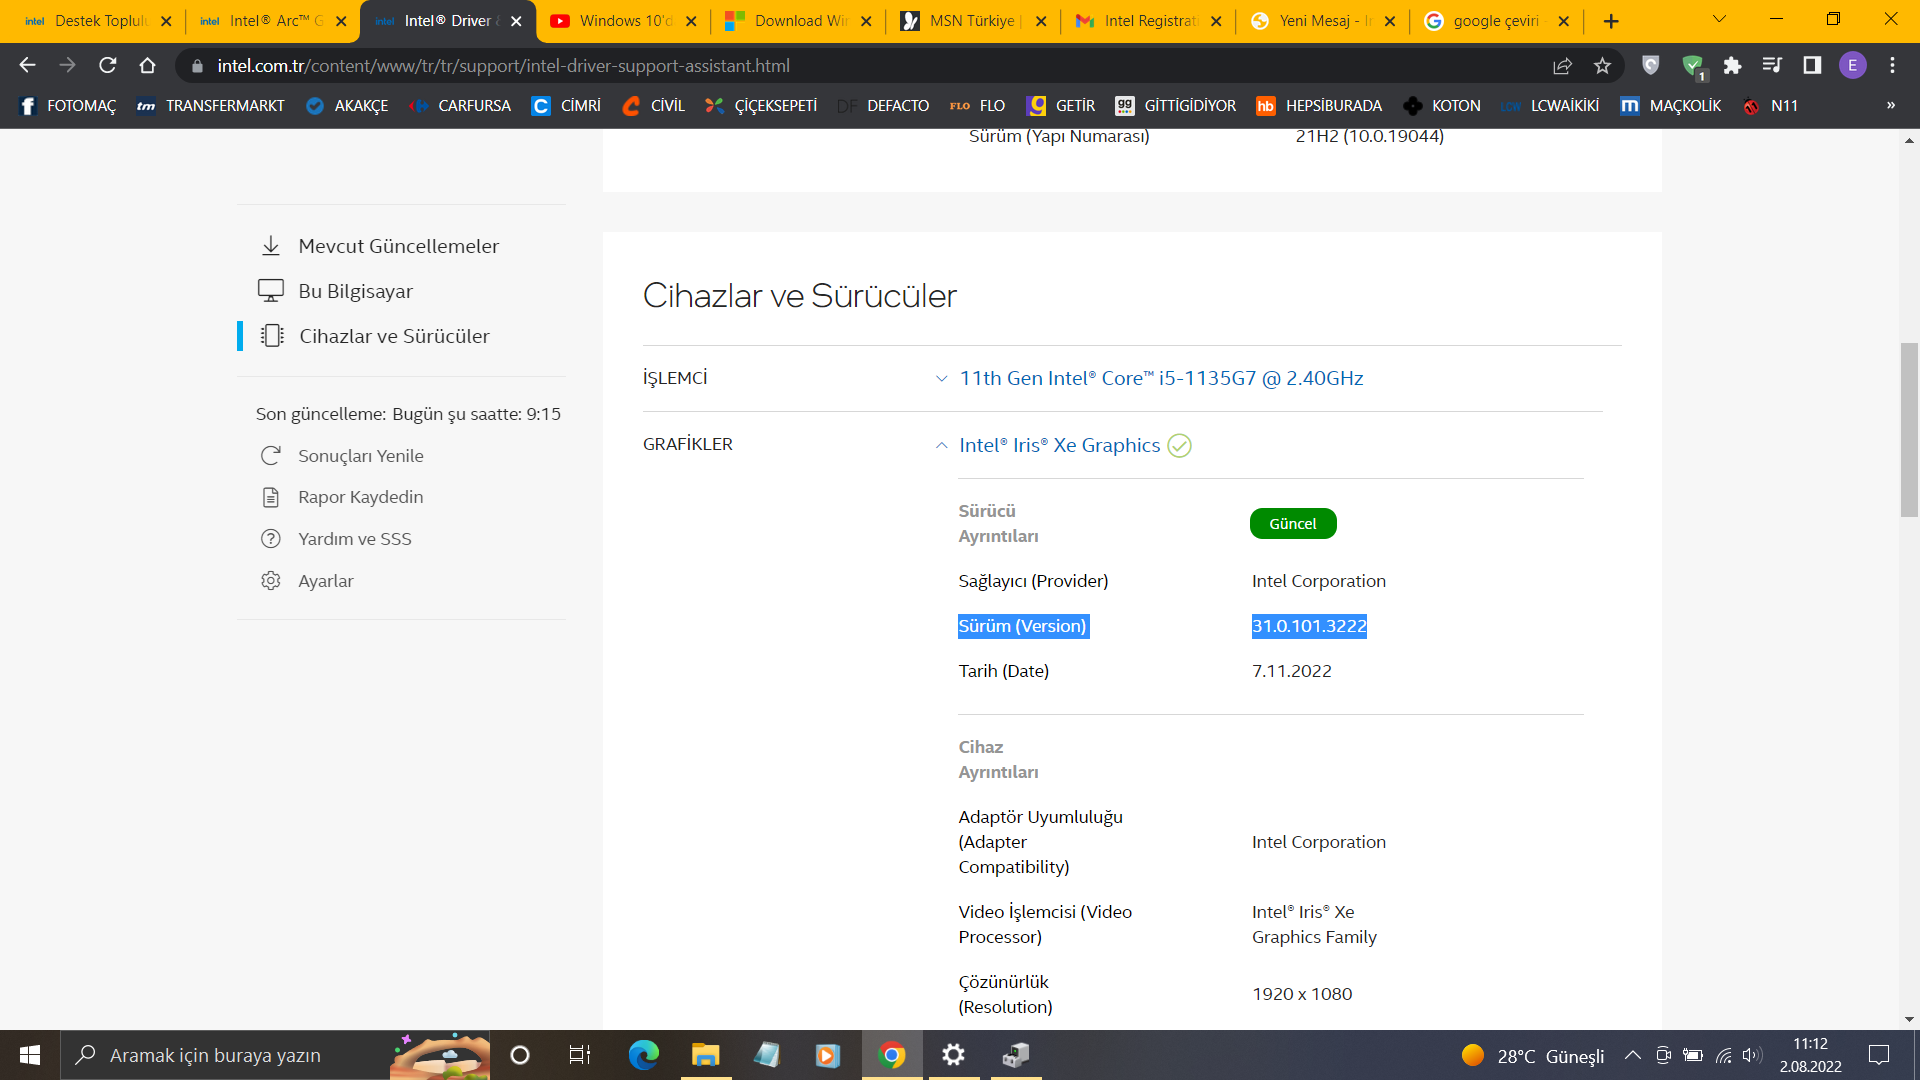Click the green verification checkmark by Graphics
1920x1080 pixels.
[1179, 446]
